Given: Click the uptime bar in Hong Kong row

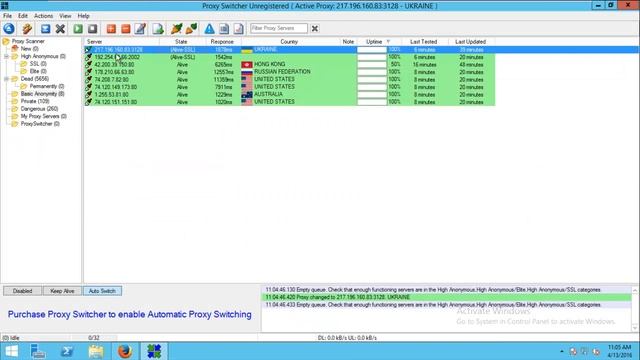Looking at the screenshot, I should [372, 64].
